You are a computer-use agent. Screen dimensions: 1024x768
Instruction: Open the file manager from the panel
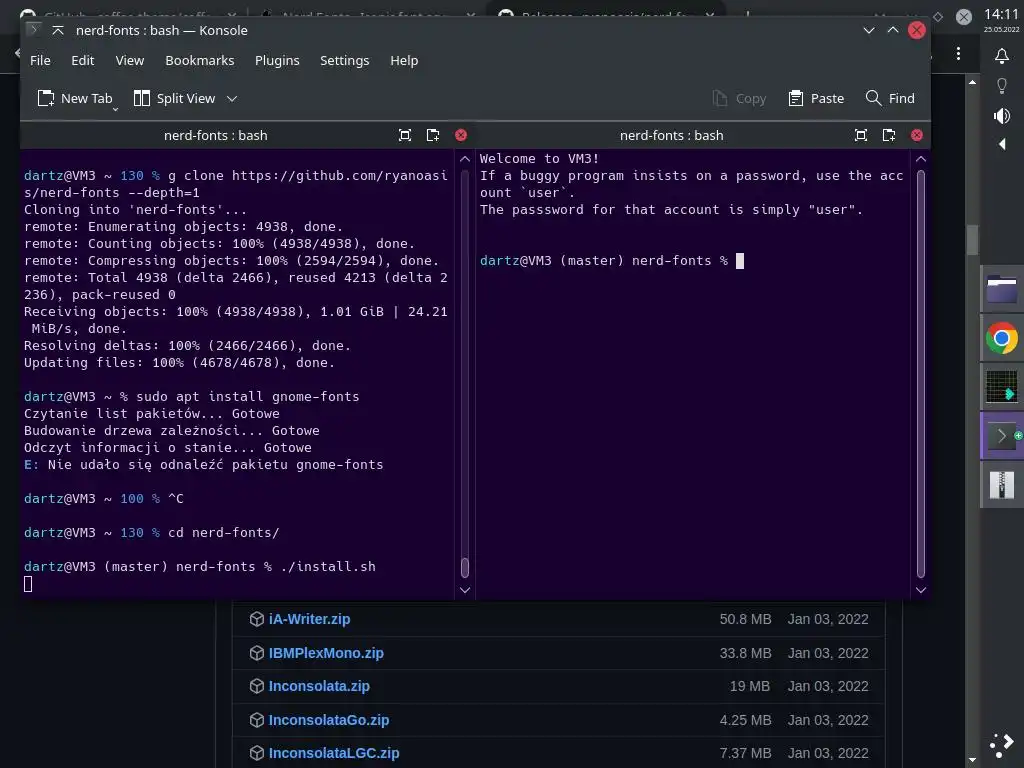(x=1002, y=290)
